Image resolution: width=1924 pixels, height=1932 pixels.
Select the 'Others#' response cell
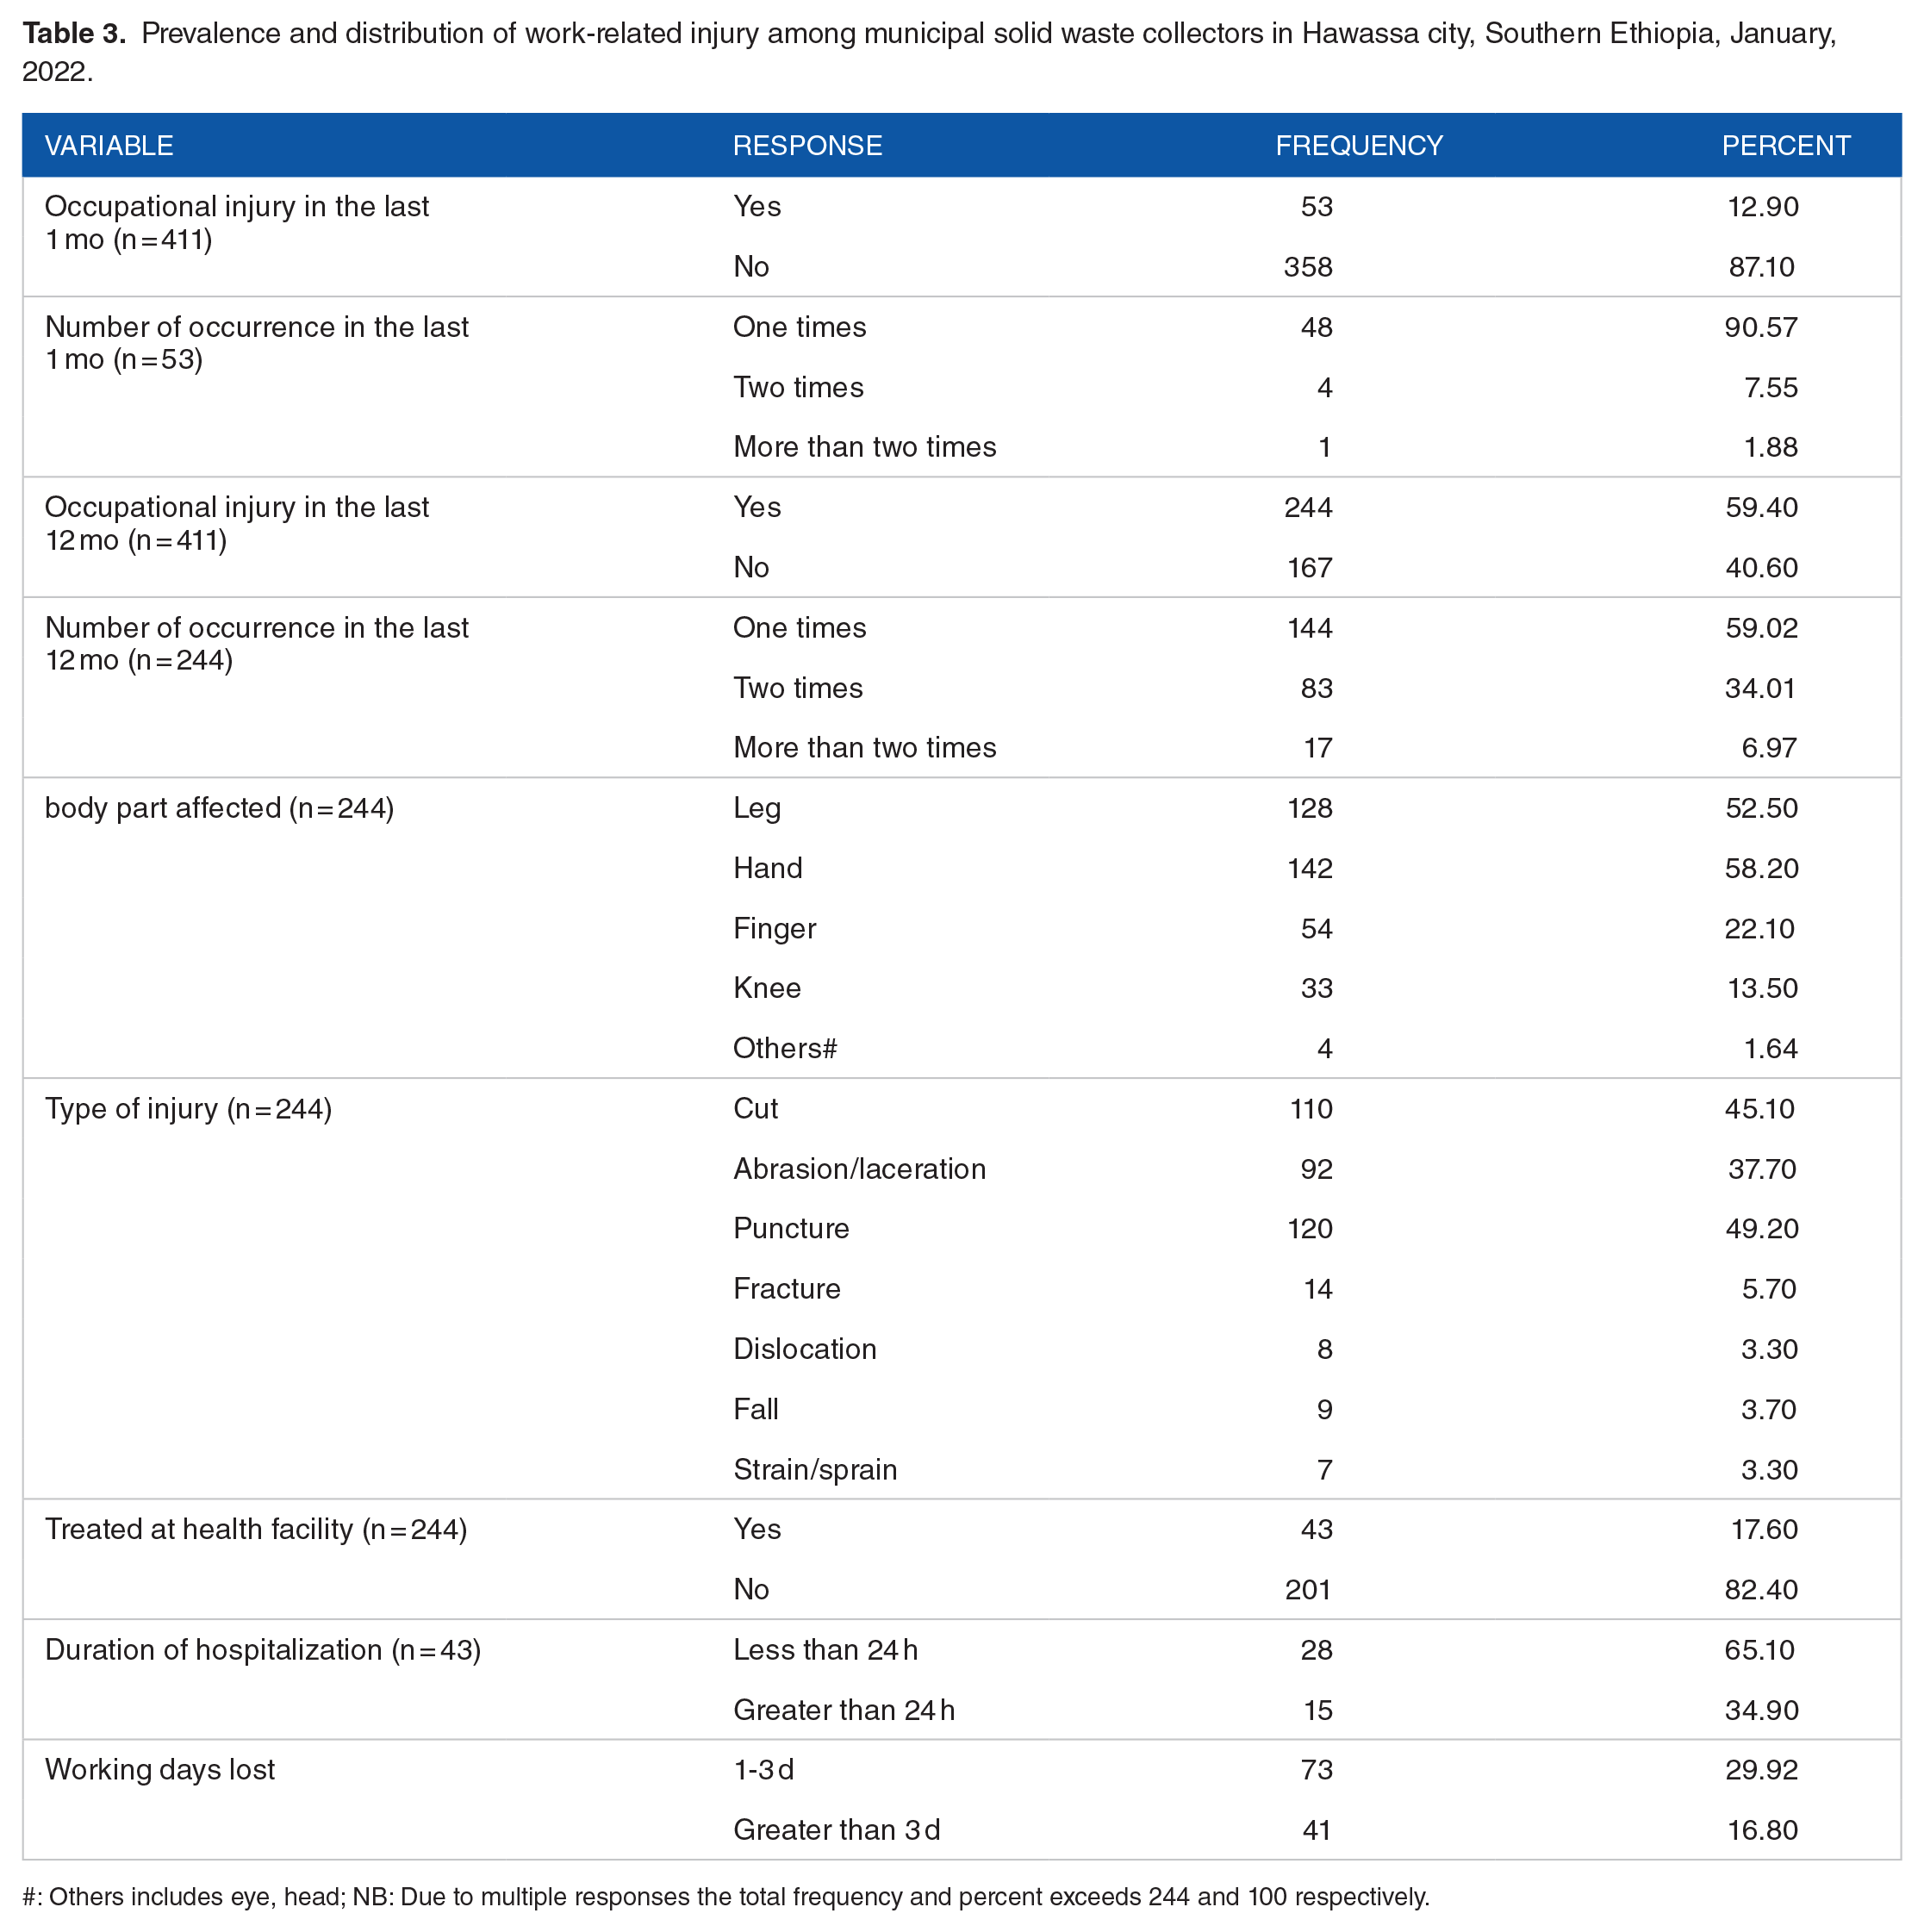pos(785,1048)
